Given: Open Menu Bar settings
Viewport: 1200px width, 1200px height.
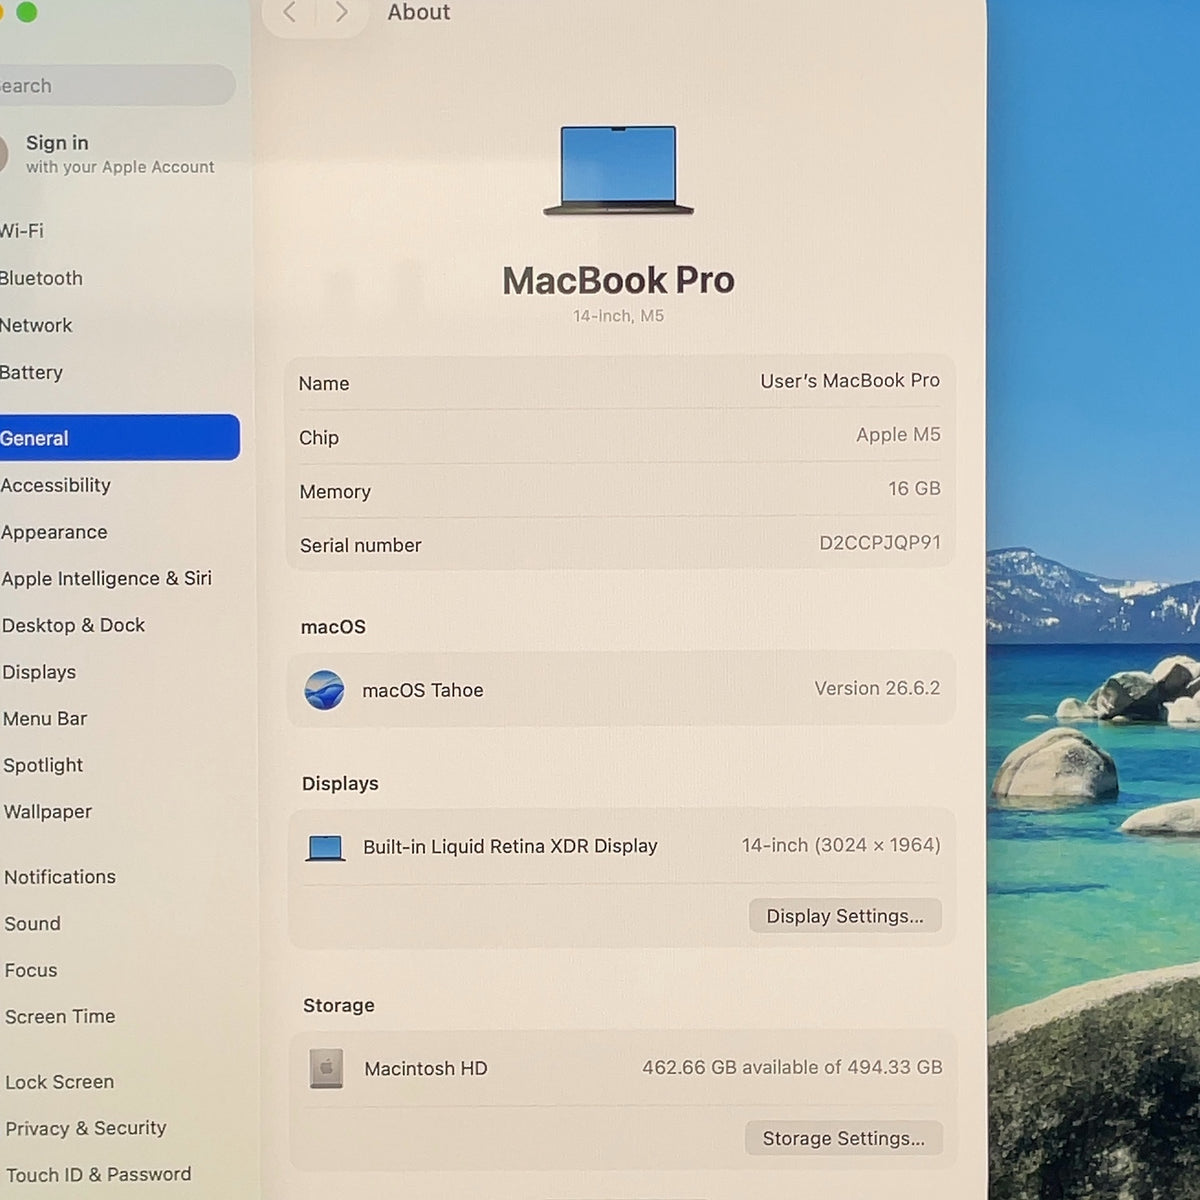Looking at the screenshot, I should (x=45, y=718).
